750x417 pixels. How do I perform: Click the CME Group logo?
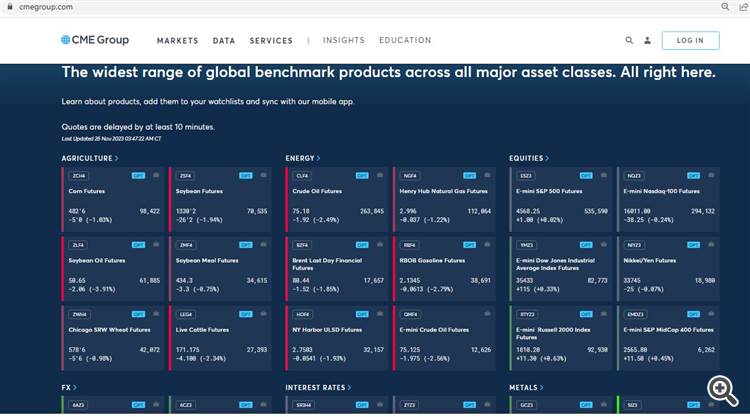click(x=95, y=40)
